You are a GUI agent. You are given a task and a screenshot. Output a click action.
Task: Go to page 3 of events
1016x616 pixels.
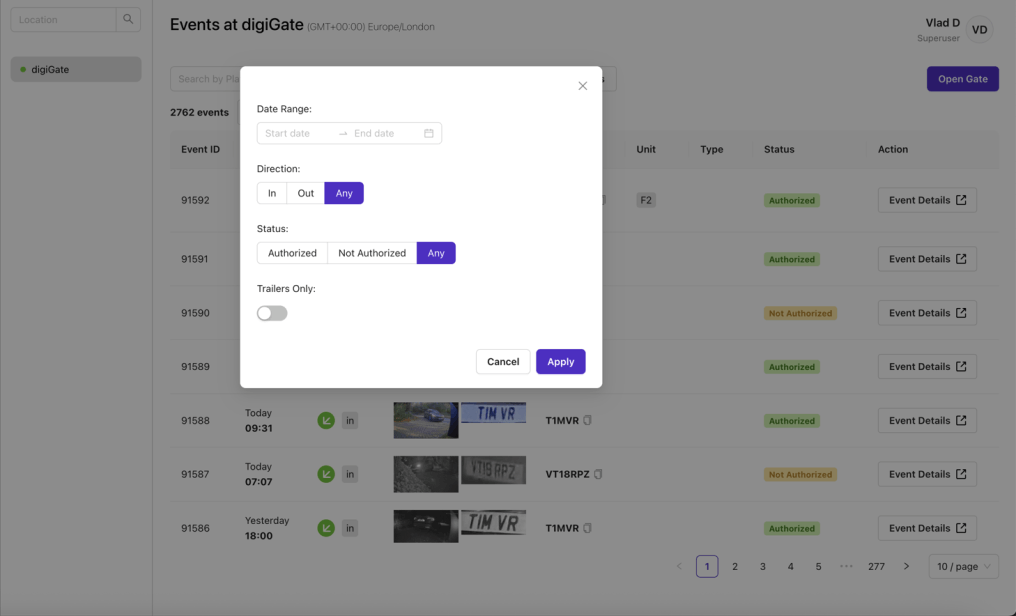[x=763, y=566]
